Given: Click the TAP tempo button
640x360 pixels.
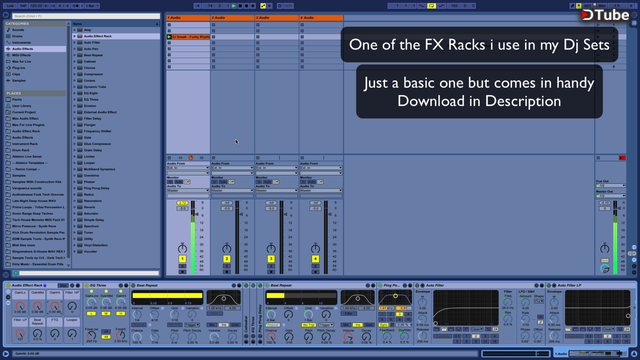Looking at the screenshot, I should 23,6.
